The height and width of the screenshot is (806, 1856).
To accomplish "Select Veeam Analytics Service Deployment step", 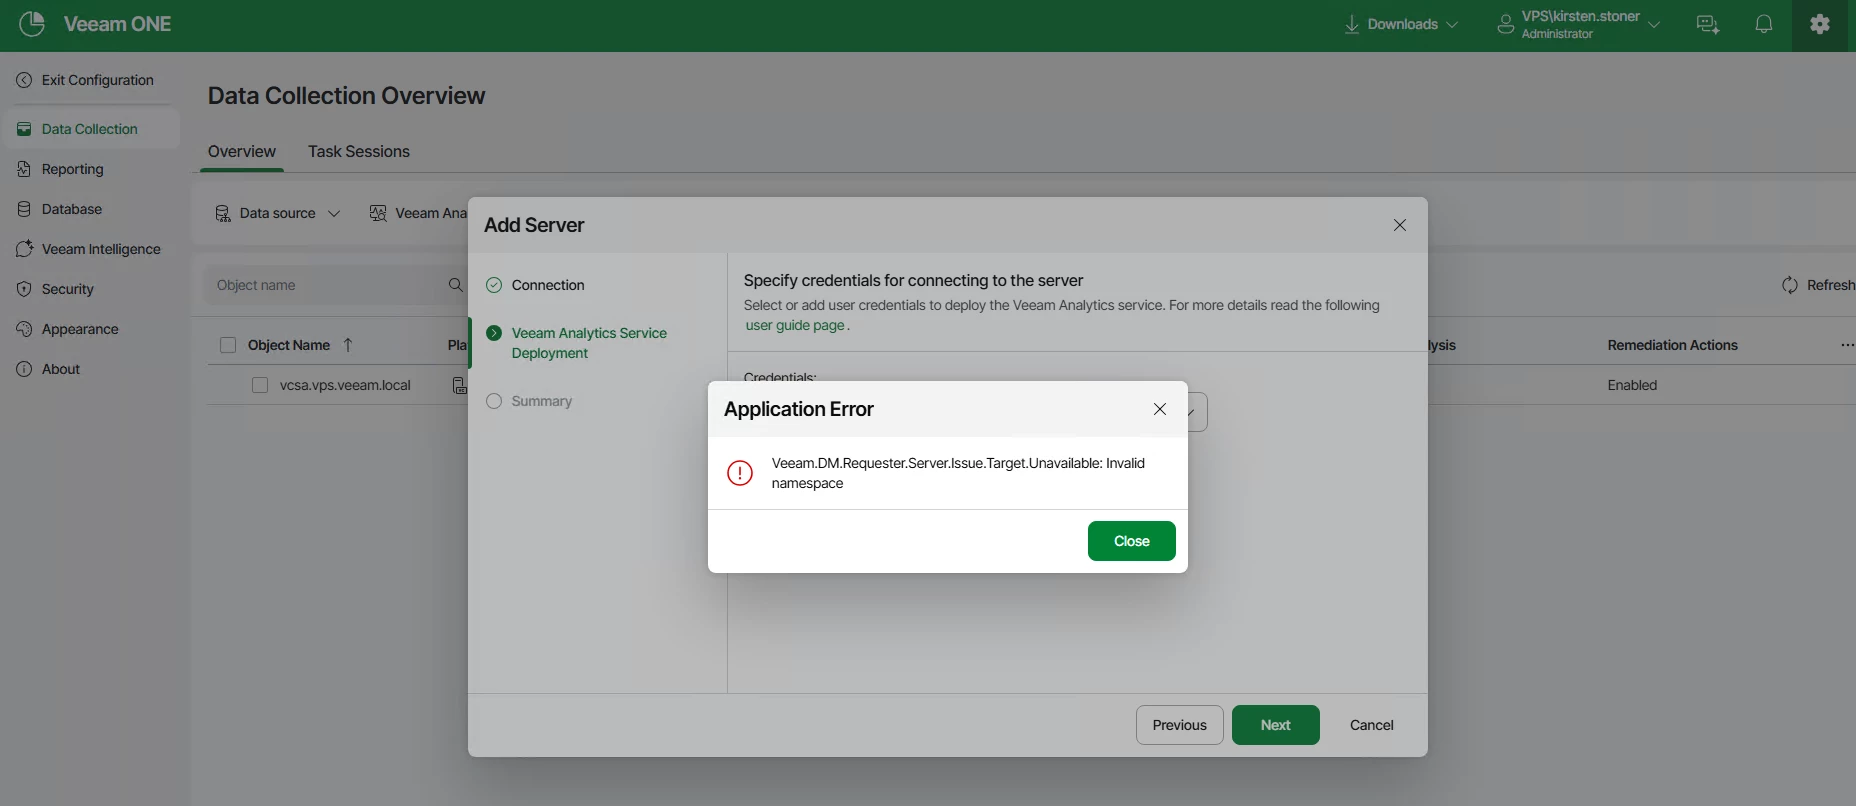I will (x=589, y=343).
